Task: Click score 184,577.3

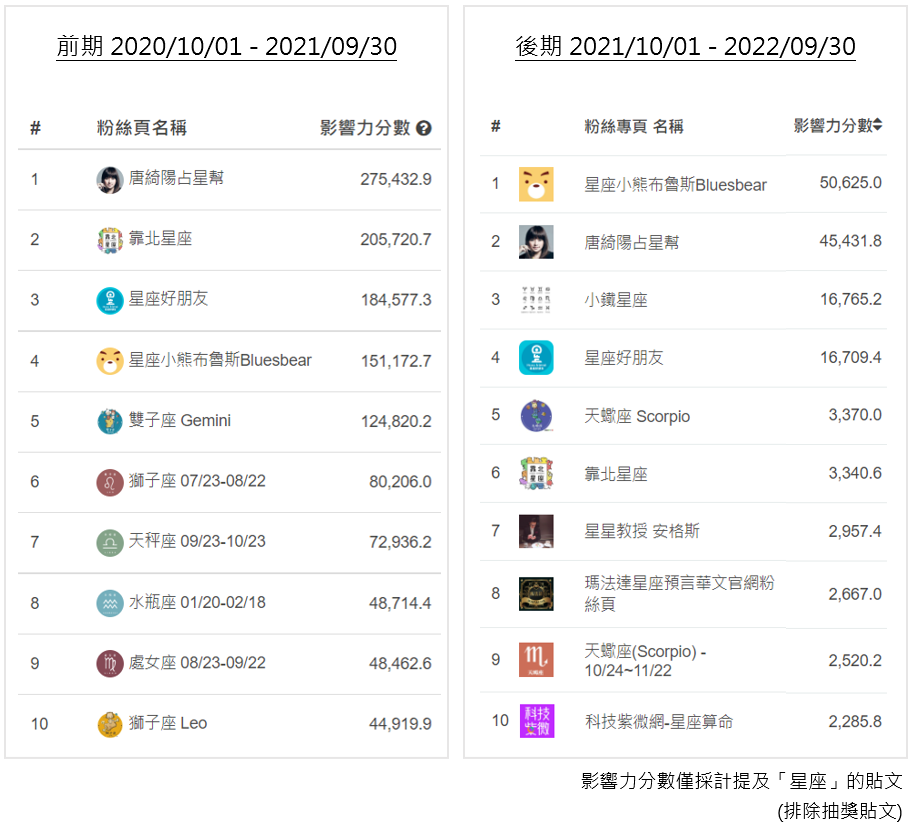Action: click(x=396, y=300)
